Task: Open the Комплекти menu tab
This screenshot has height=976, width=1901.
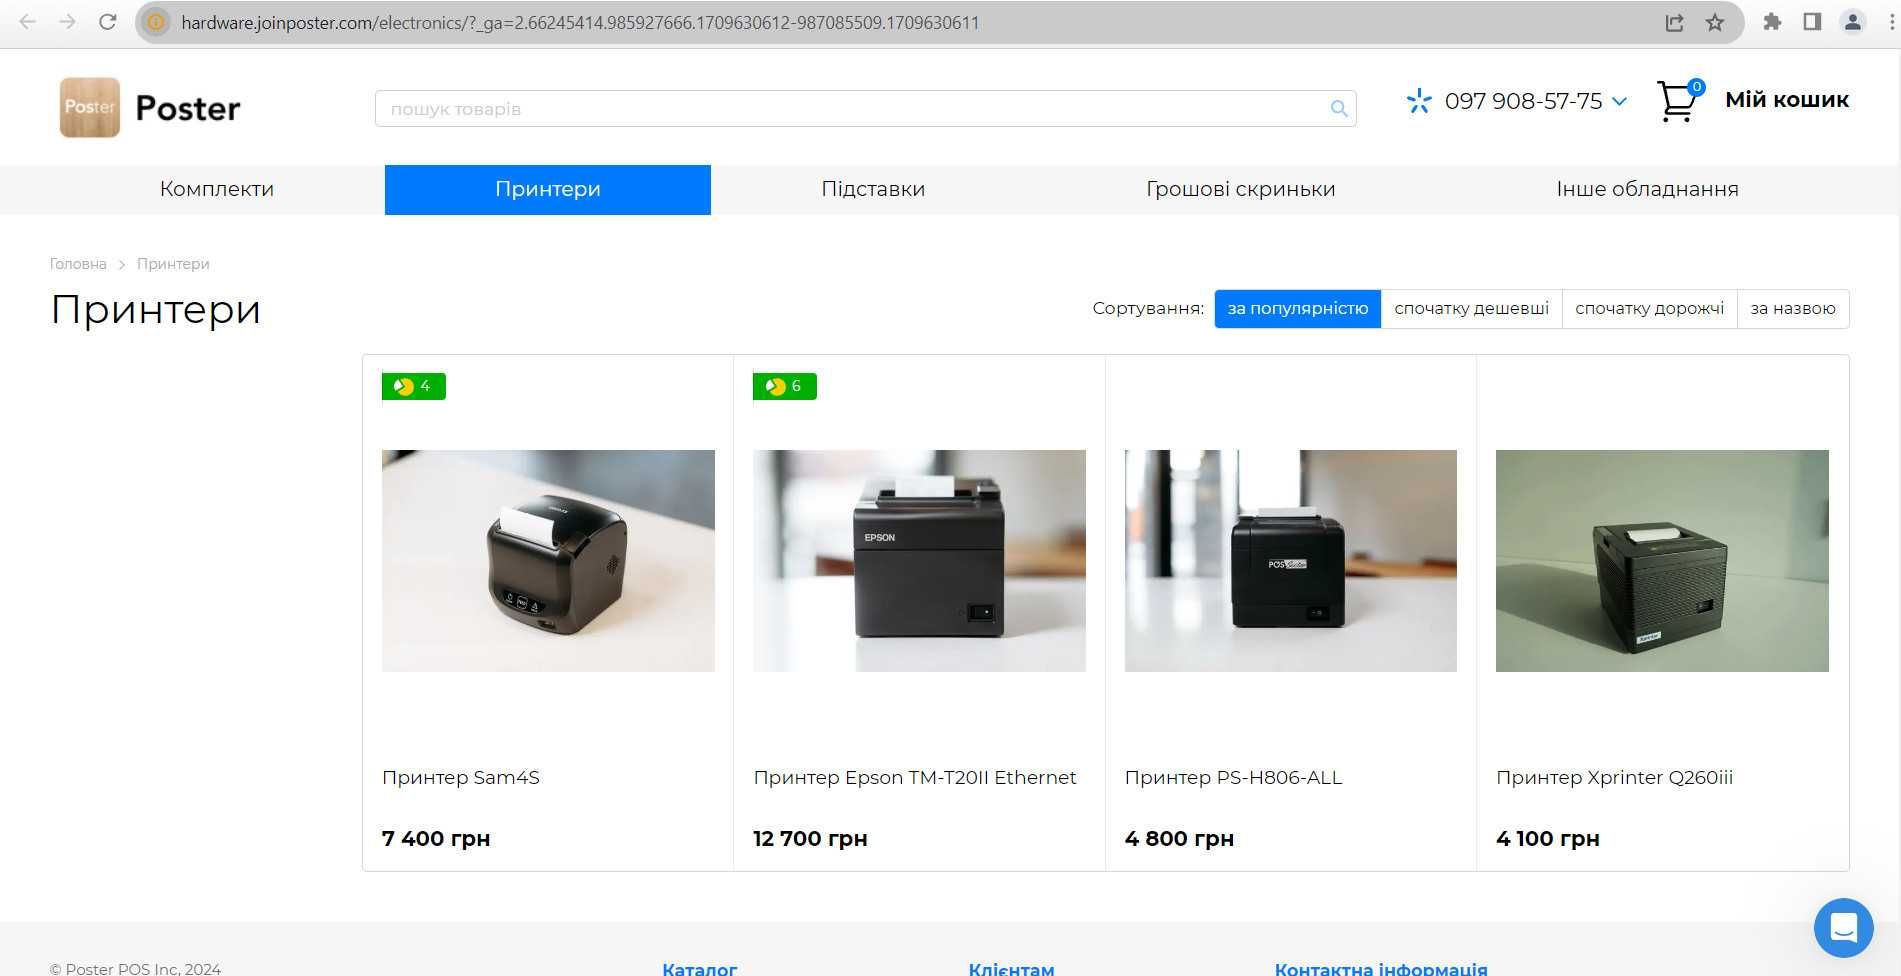Action: tap(217, 189)
